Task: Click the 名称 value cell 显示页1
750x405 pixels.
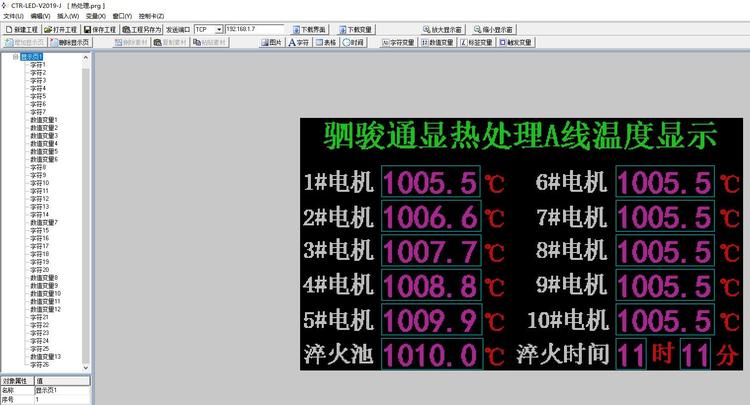Action: pyautogui.click(x=62, y=390)
